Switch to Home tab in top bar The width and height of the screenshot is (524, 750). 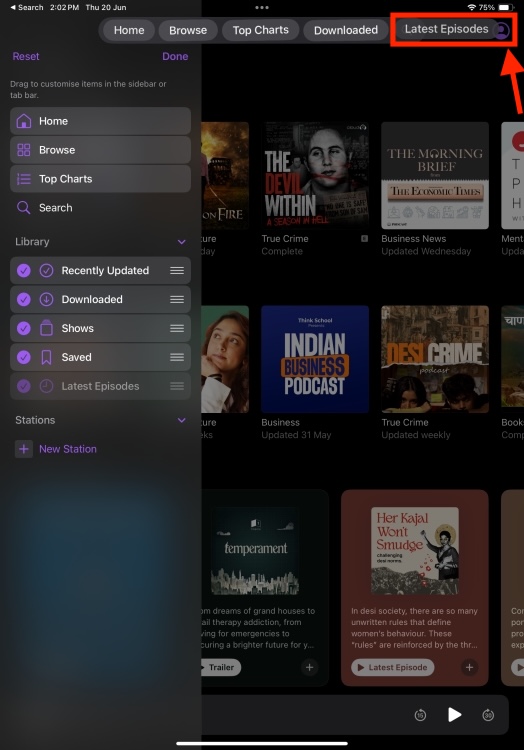click(x=129, y=30)
